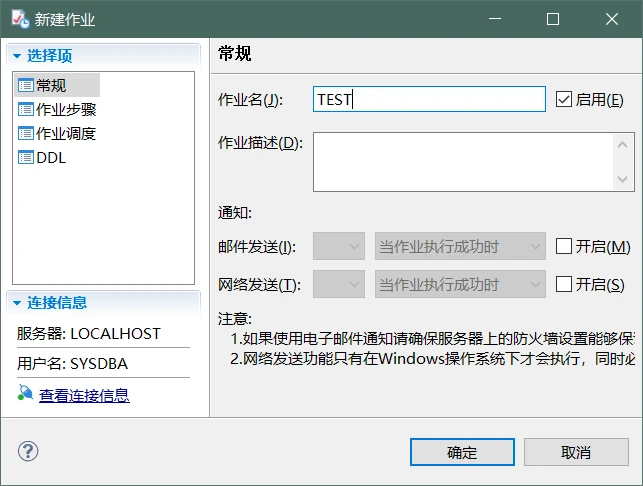
Task: Click the note line about 电子邮件通知
Action: tap(433, 339)
